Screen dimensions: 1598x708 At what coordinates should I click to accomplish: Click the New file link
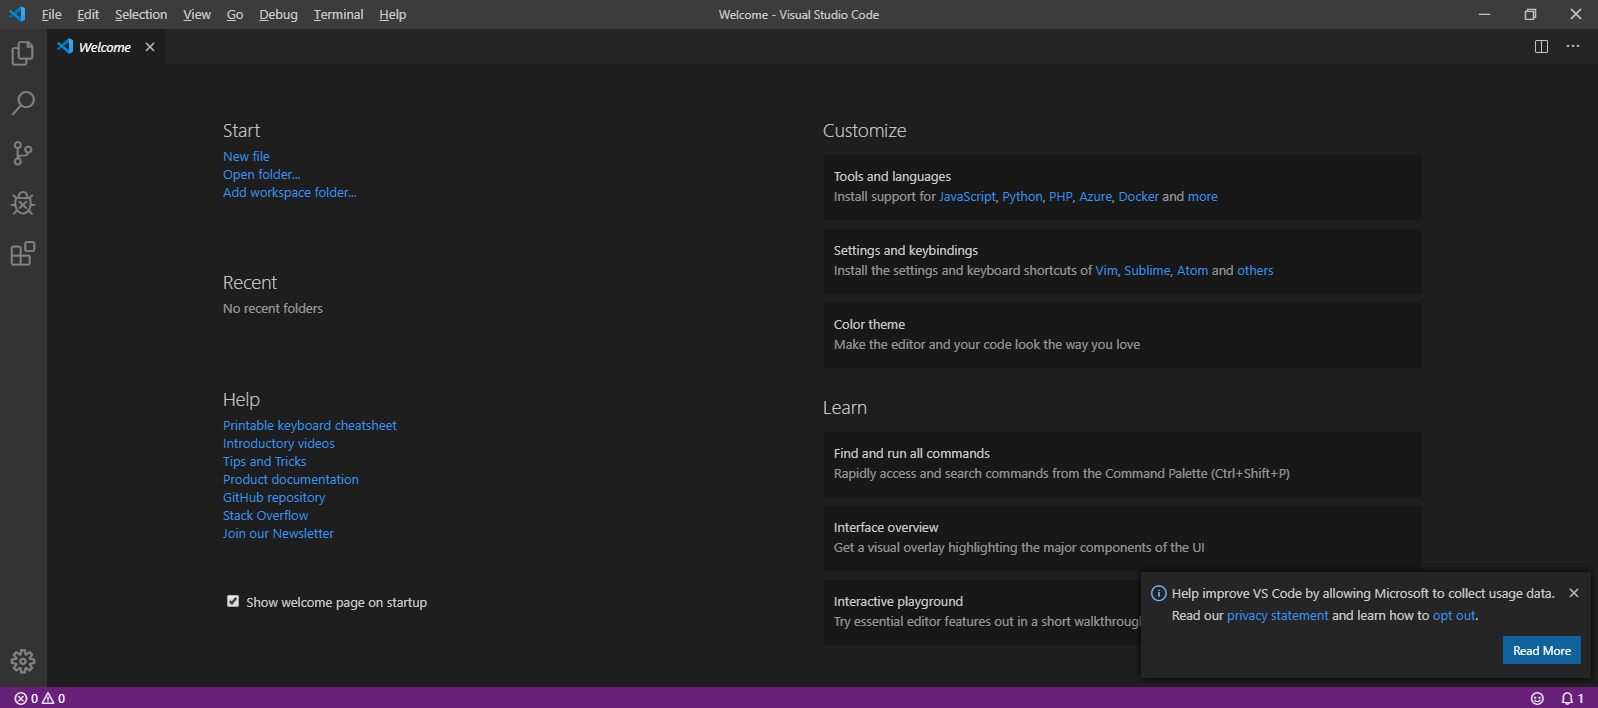click(x=246, y=156)
